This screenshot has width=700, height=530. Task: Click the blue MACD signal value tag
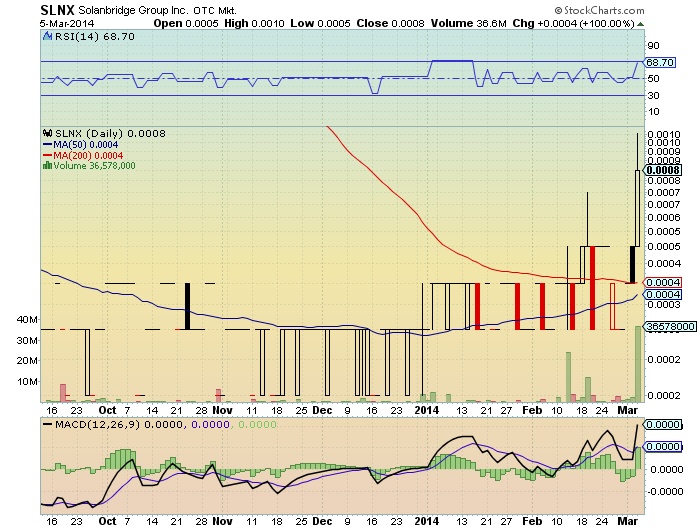662,447
